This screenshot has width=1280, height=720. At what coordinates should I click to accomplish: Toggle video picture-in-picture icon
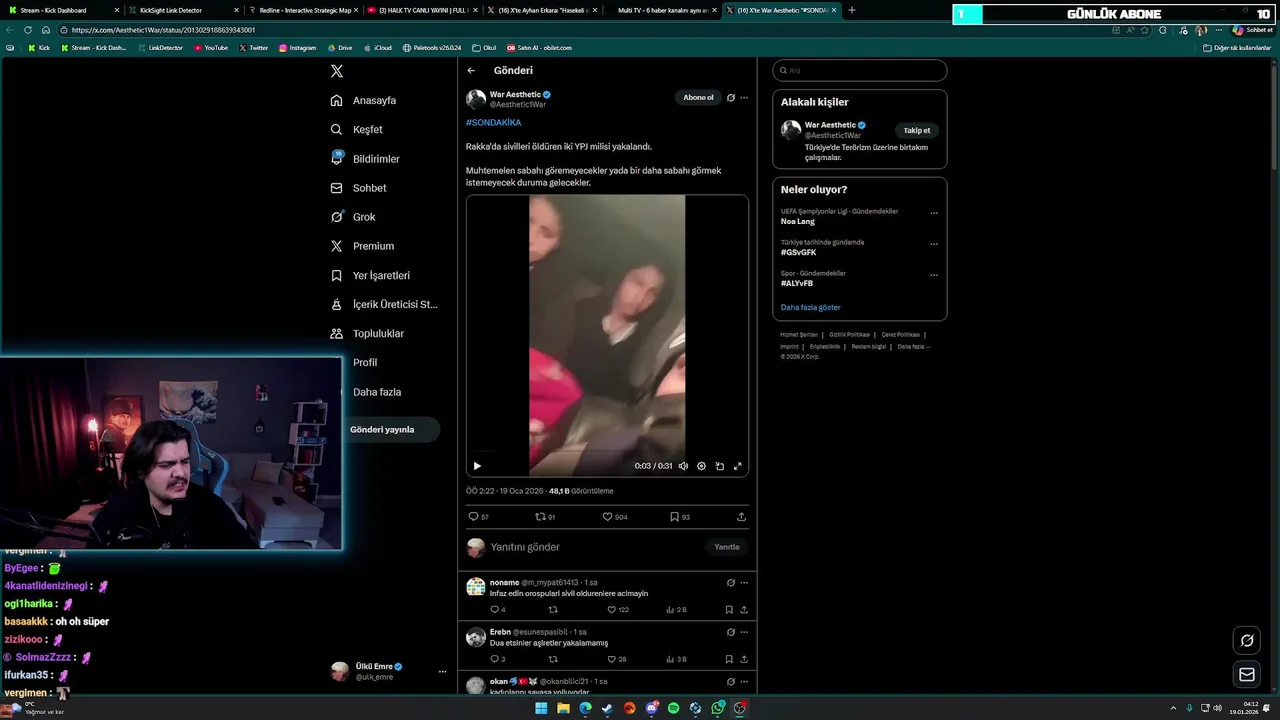(x=719, y=466)
